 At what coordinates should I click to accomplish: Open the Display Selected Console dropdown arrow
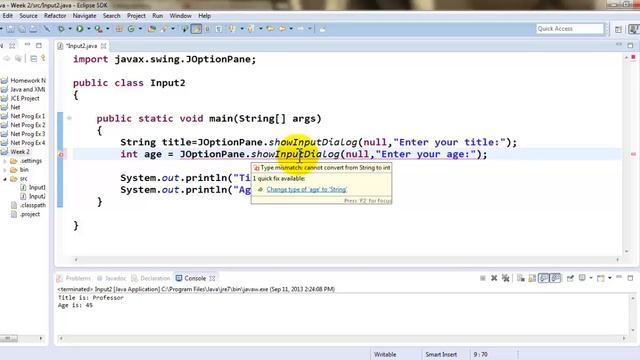point(591,278)
